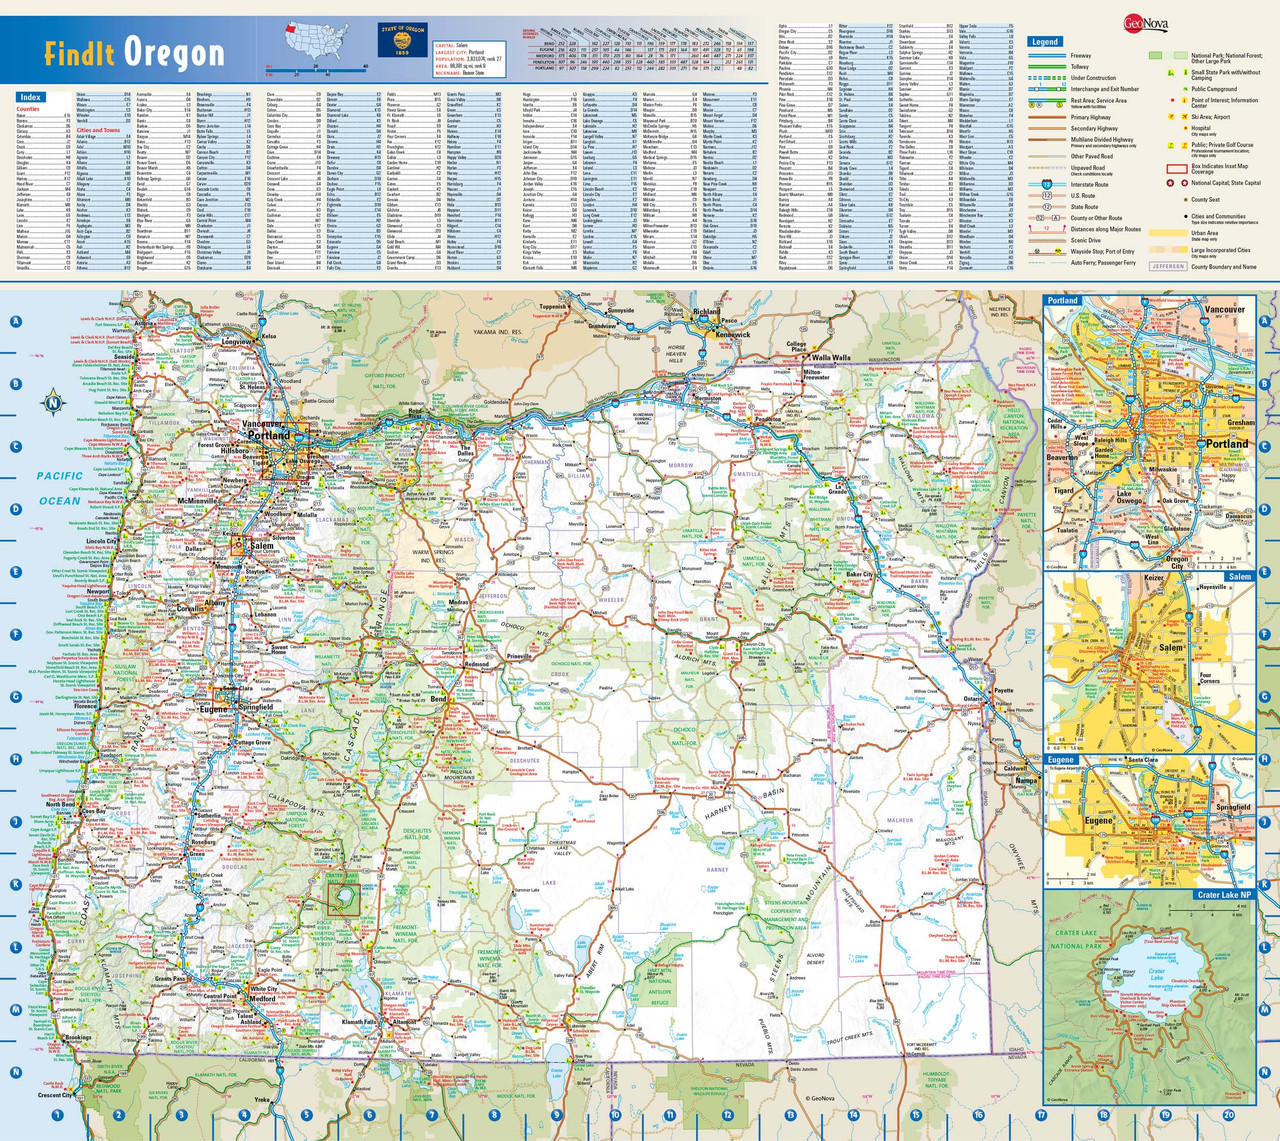Click the blue Legend title box

[1045, 42]
